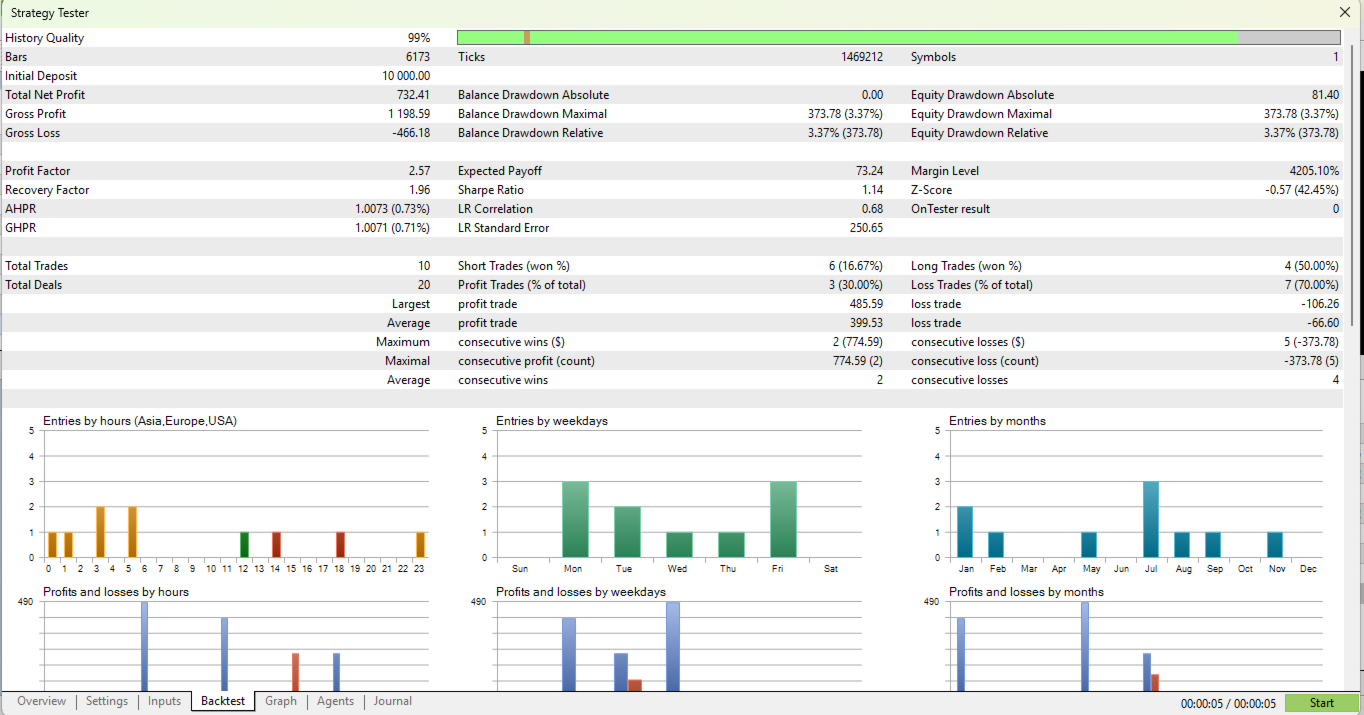Click the green hour 12 entries bar
The height and width of the screenshot is (715, 1364).
pos(244,545)
